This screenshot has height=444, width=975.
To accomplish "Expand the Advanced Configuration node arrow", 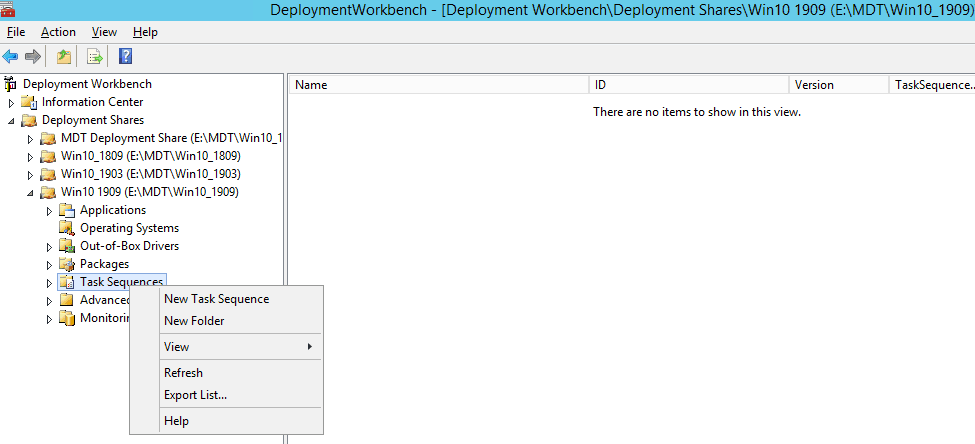I will (50, 301).
